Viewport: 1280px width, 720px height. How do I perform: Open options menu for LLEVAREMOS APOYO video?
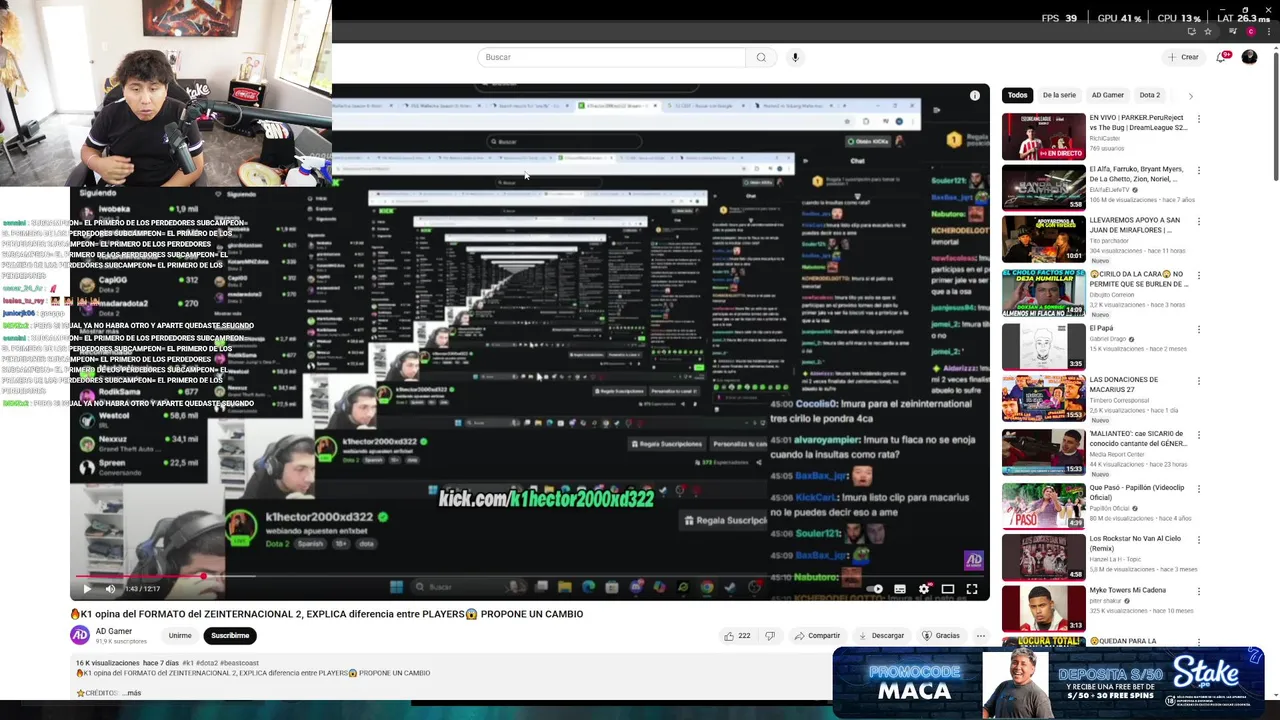[x=1198, y=222]
